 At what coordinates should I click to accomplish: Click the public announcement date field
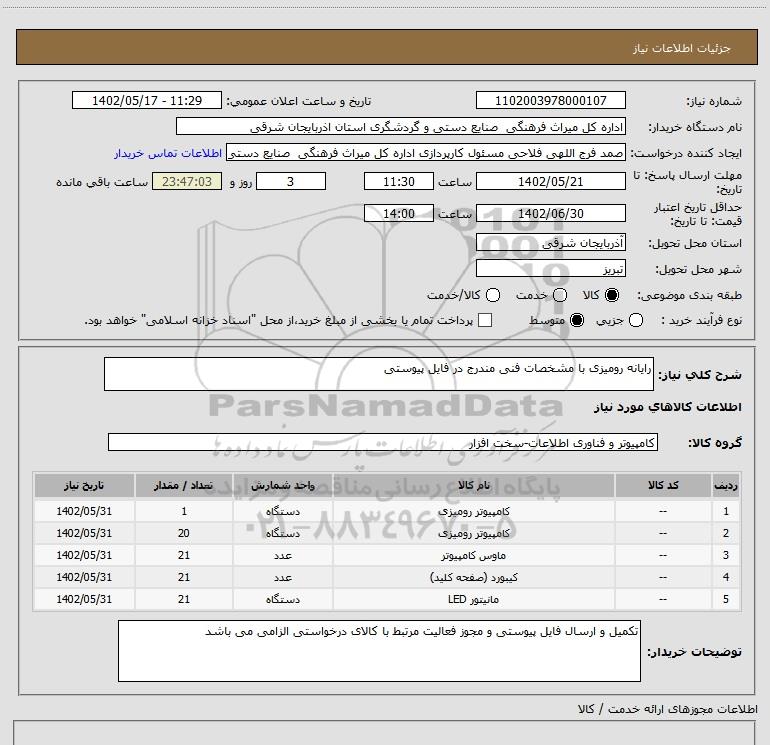pyautogui.click(x=147, y=100)
